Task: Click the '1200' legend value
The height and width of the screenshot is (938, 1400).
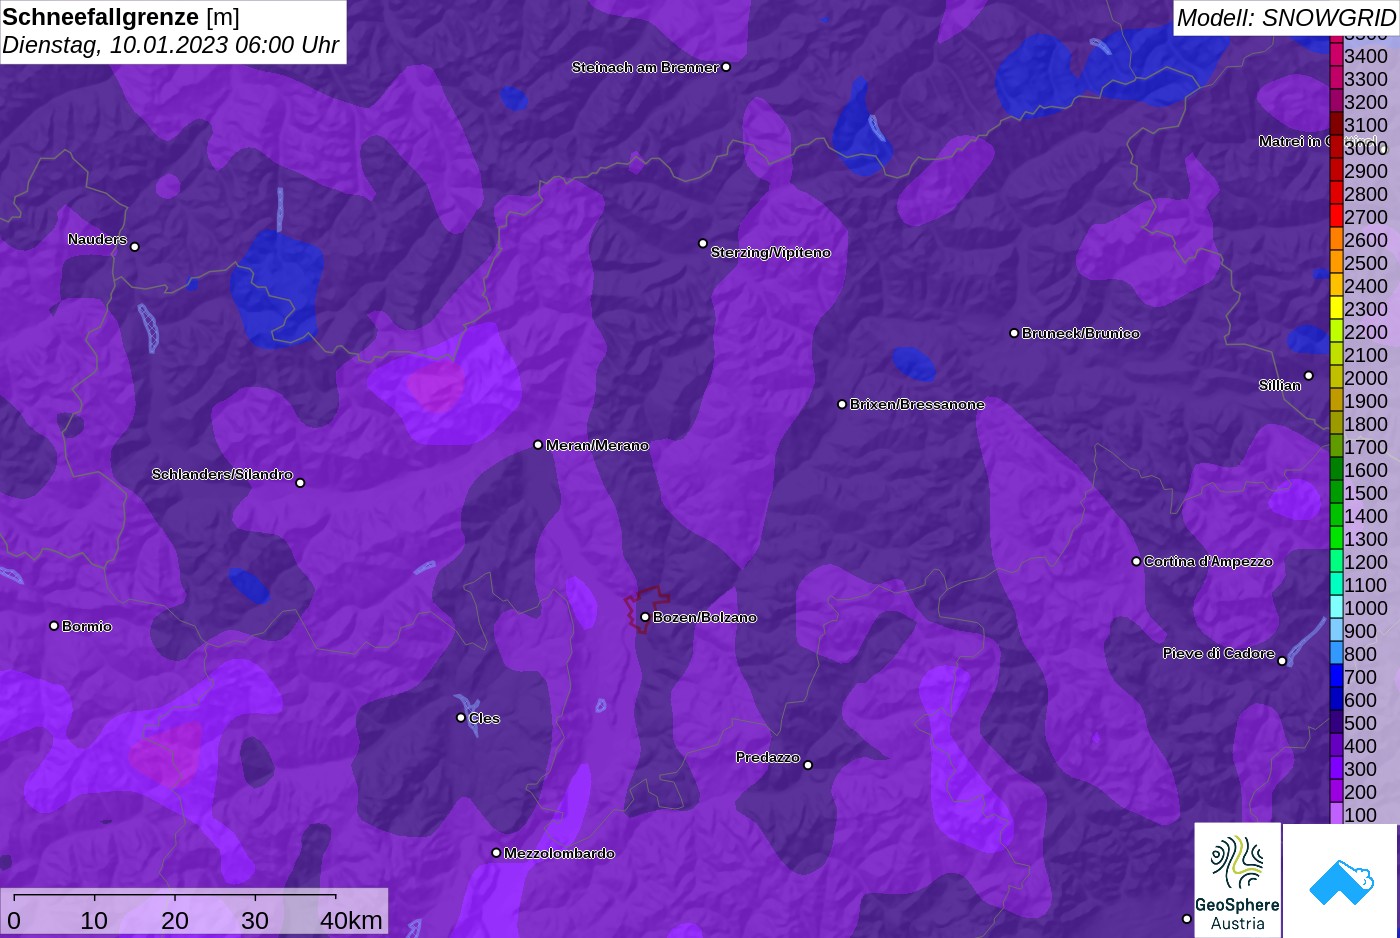Action: tap(1366, 562)
